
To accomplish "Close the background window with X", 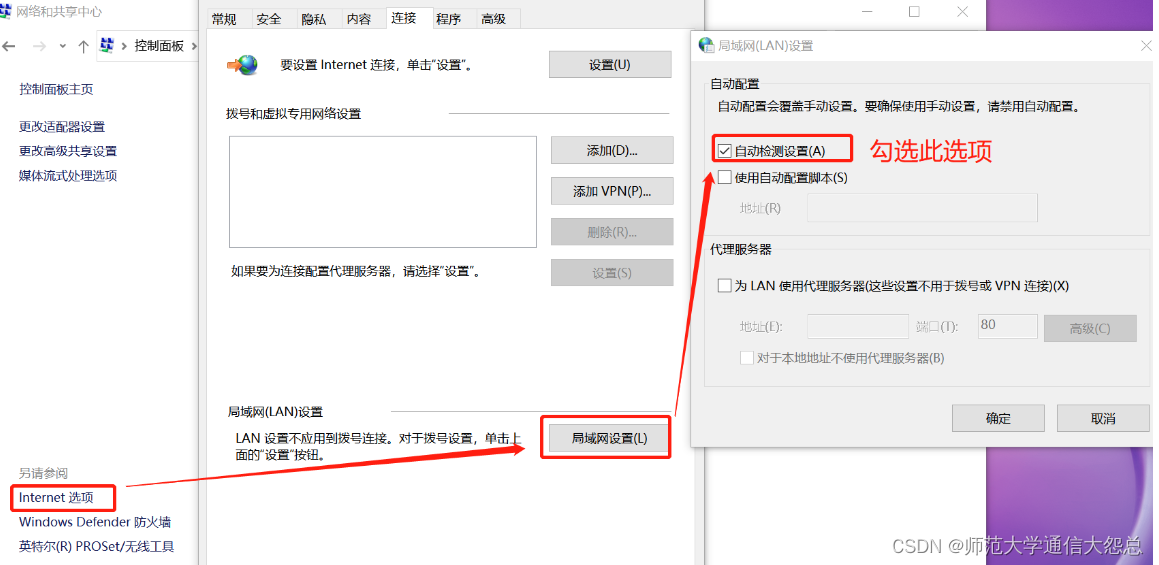I will (962, 11).
